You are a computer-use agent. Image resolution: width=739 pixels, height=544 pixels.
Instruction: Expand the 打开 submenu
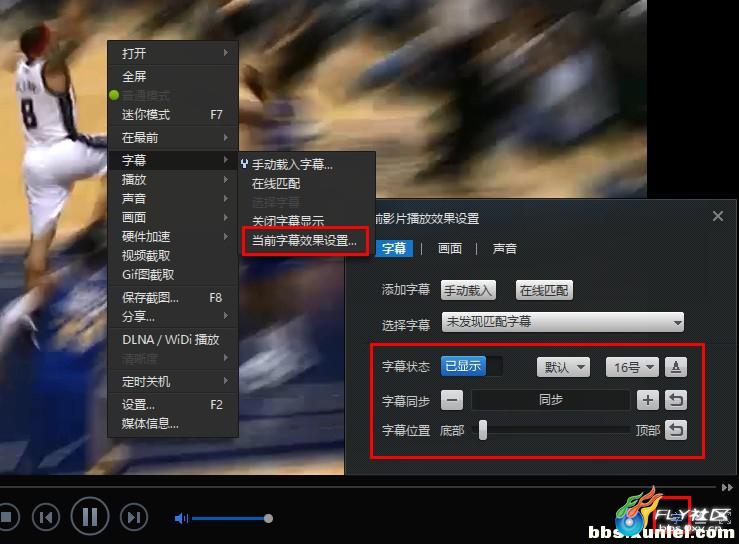173,53
